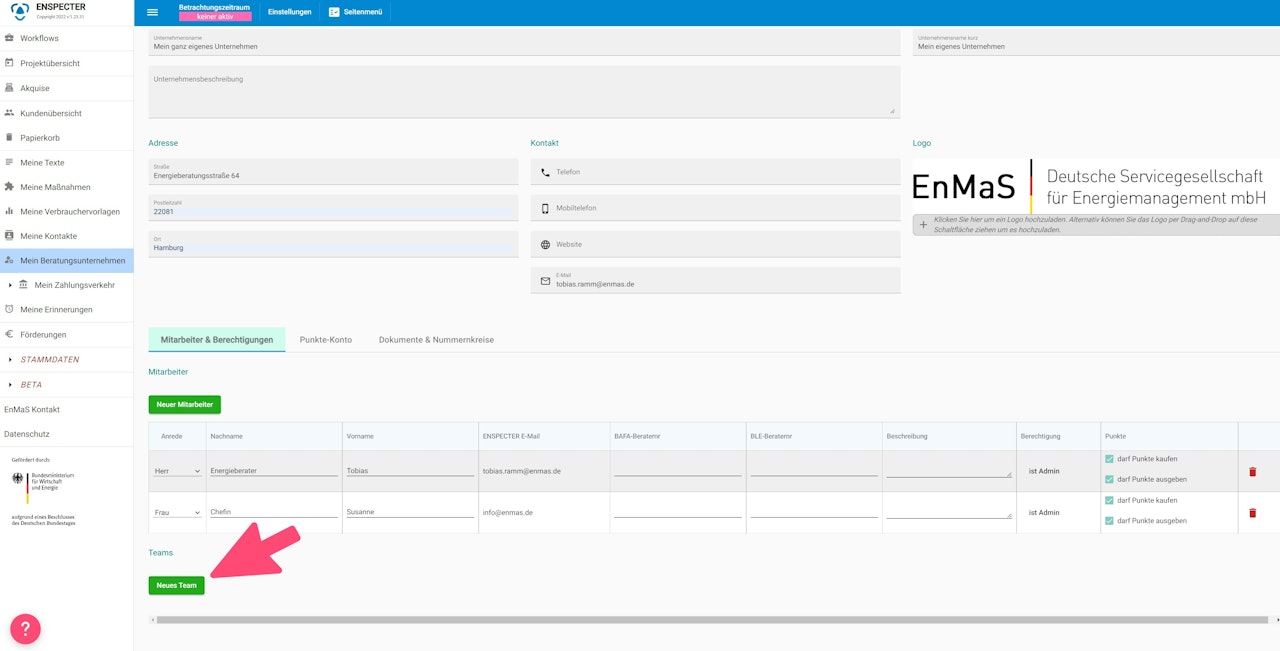This screenshot has height=651, width=1280.
Task: Click the Neues Team button
Action: (x=176, y=585)
